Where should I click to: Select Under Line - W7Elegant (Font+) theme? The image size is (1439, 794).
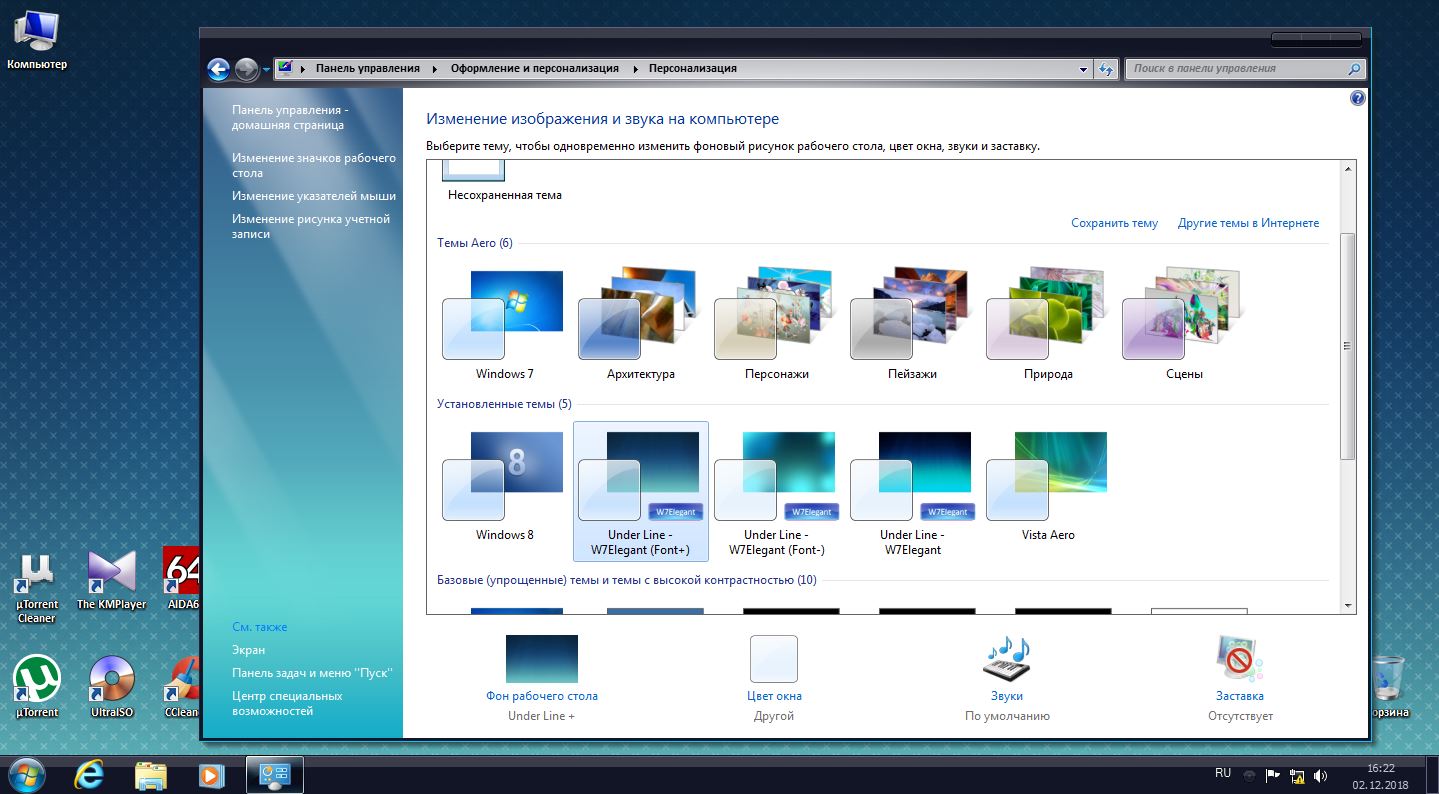(641, 491)
